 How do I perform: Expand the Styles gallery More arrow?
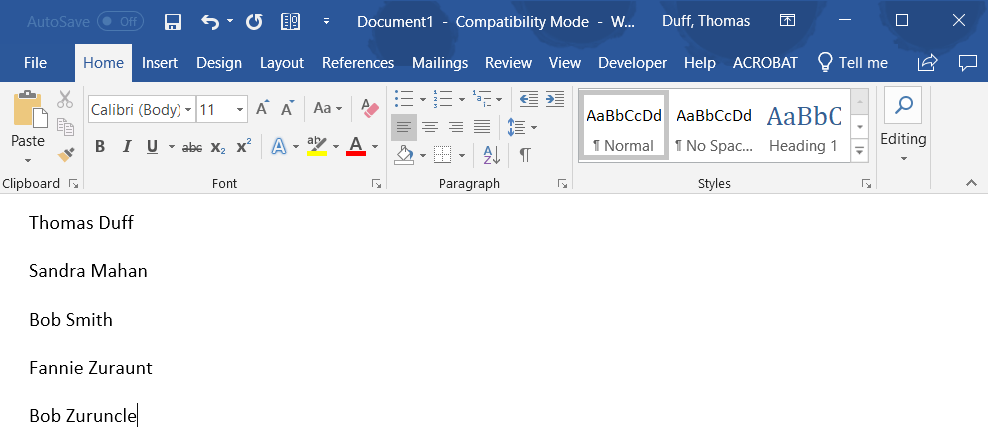[859, 150]
